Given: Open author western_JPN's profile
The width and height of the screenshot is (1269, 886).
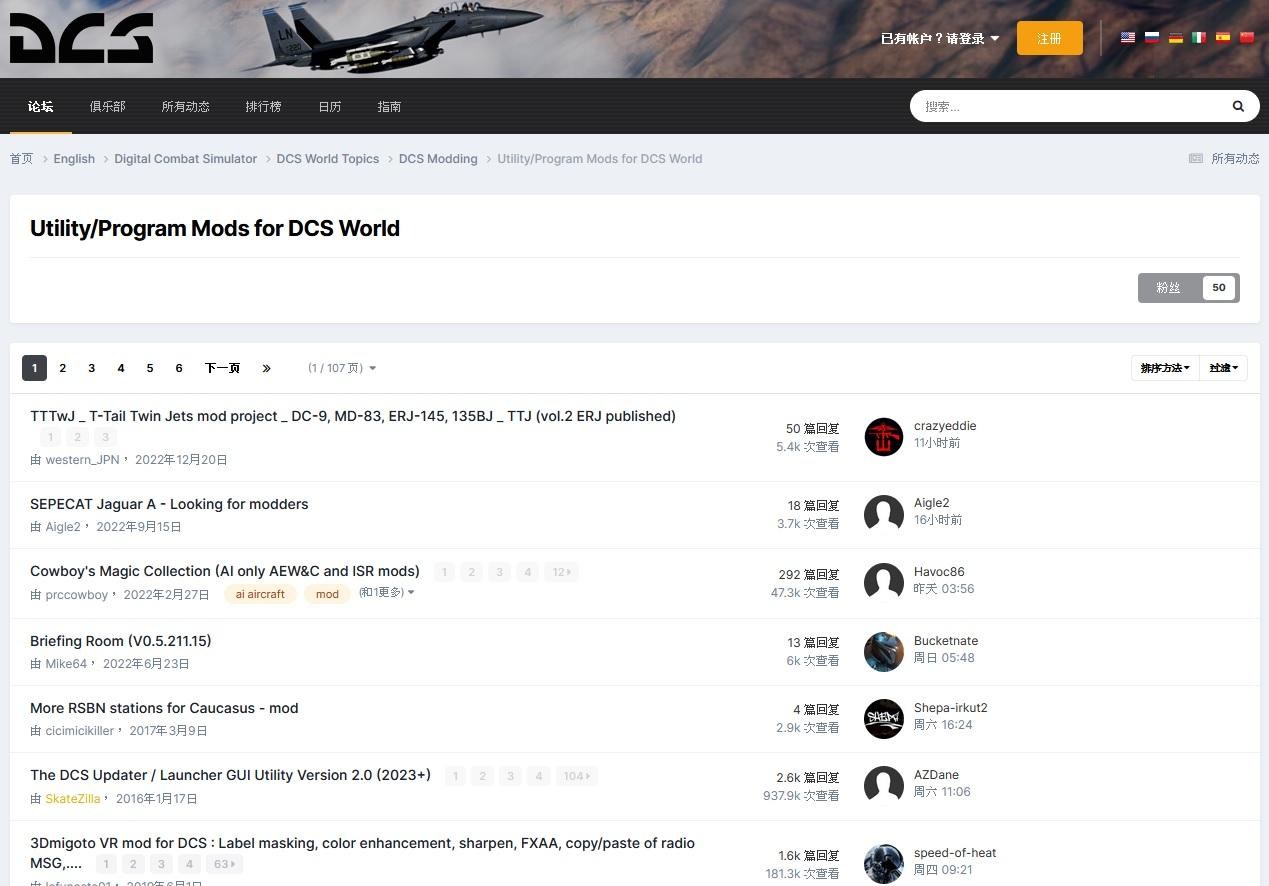Looking at the screenshot, I should 82,460.
